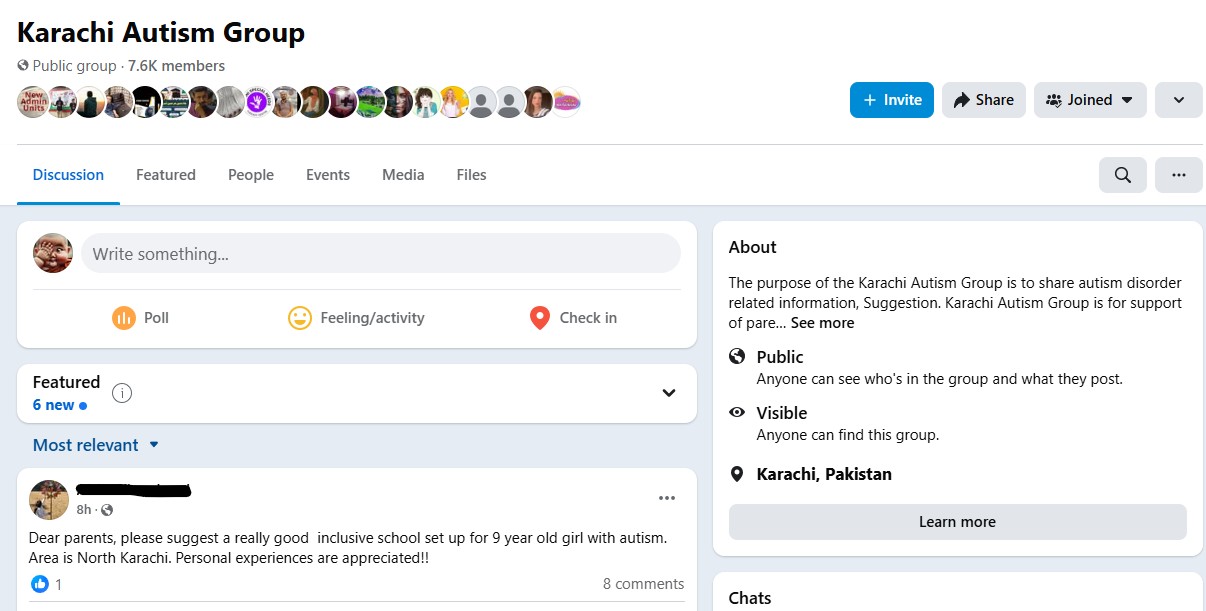Image resolution: width=1206 pixels, height=611 pixels.
Task: Open the post's three-dots menu
Action: click(x=667, y=498)
